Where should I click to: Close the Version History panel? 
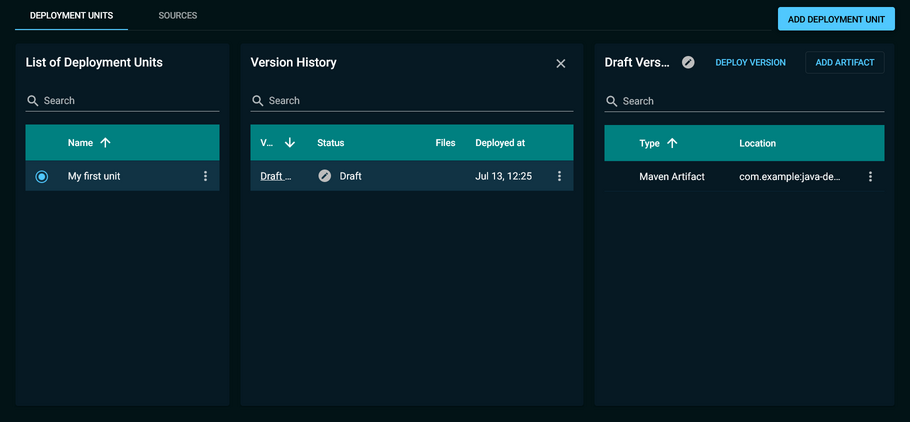pyautogui.click(x=561, y=63)
